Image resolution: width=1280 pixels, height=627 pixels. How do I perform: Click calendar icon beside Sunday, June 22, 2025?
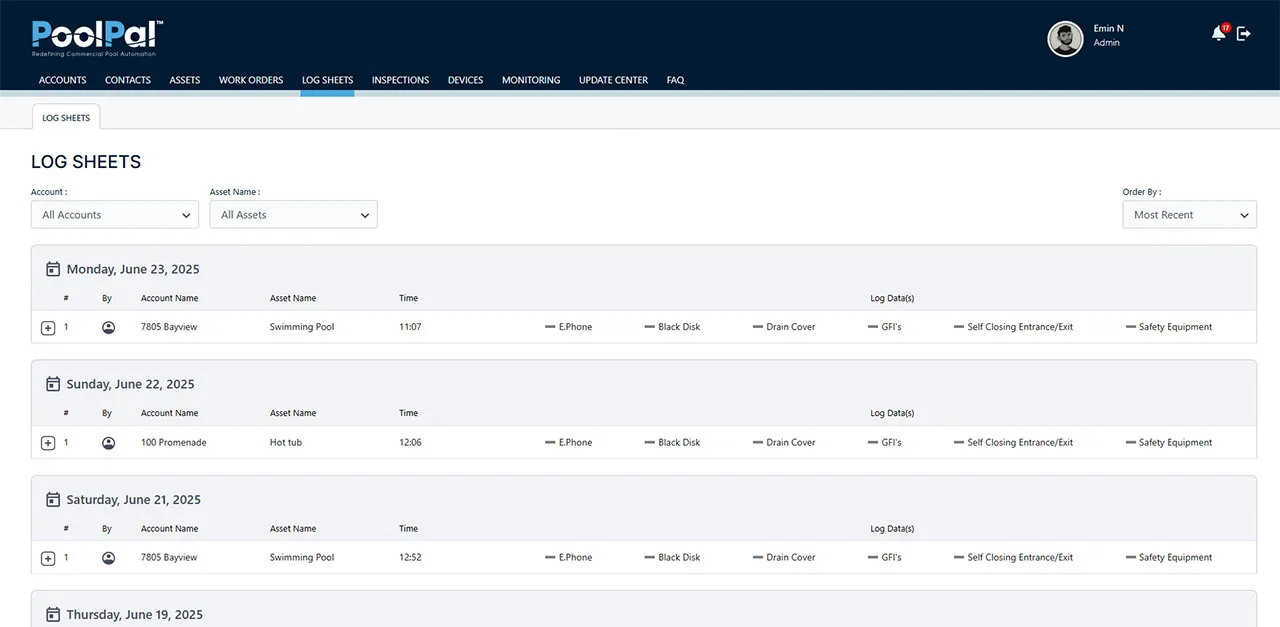53,384
